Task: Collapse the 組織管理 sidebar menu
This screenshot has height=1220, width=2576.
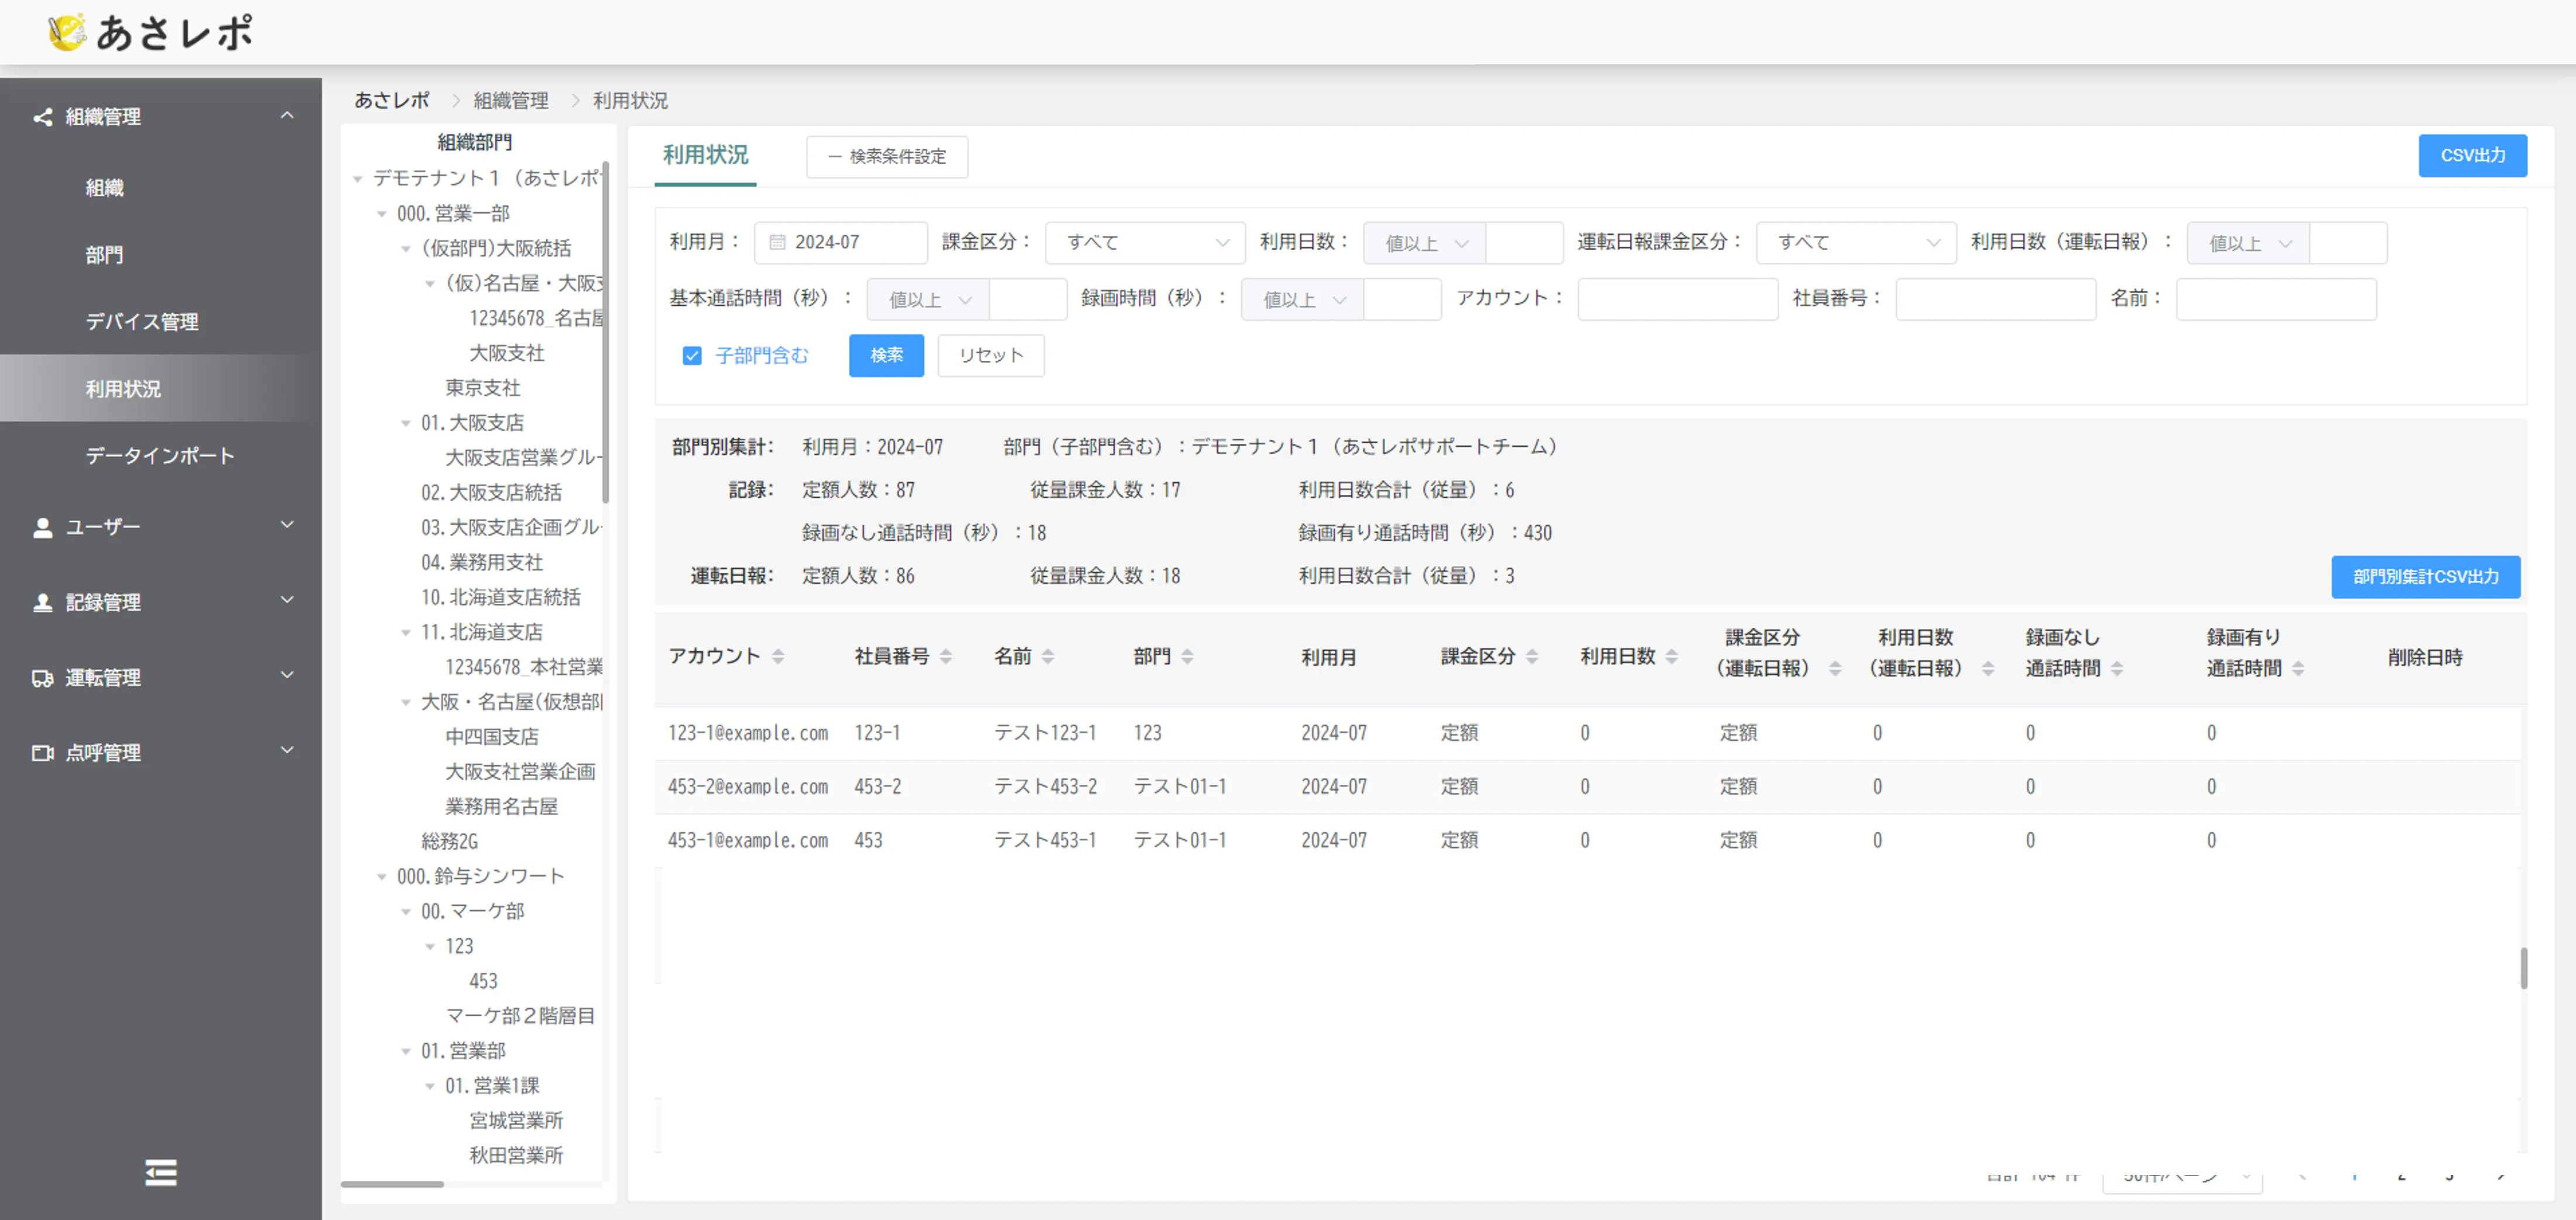Action: 287,116
